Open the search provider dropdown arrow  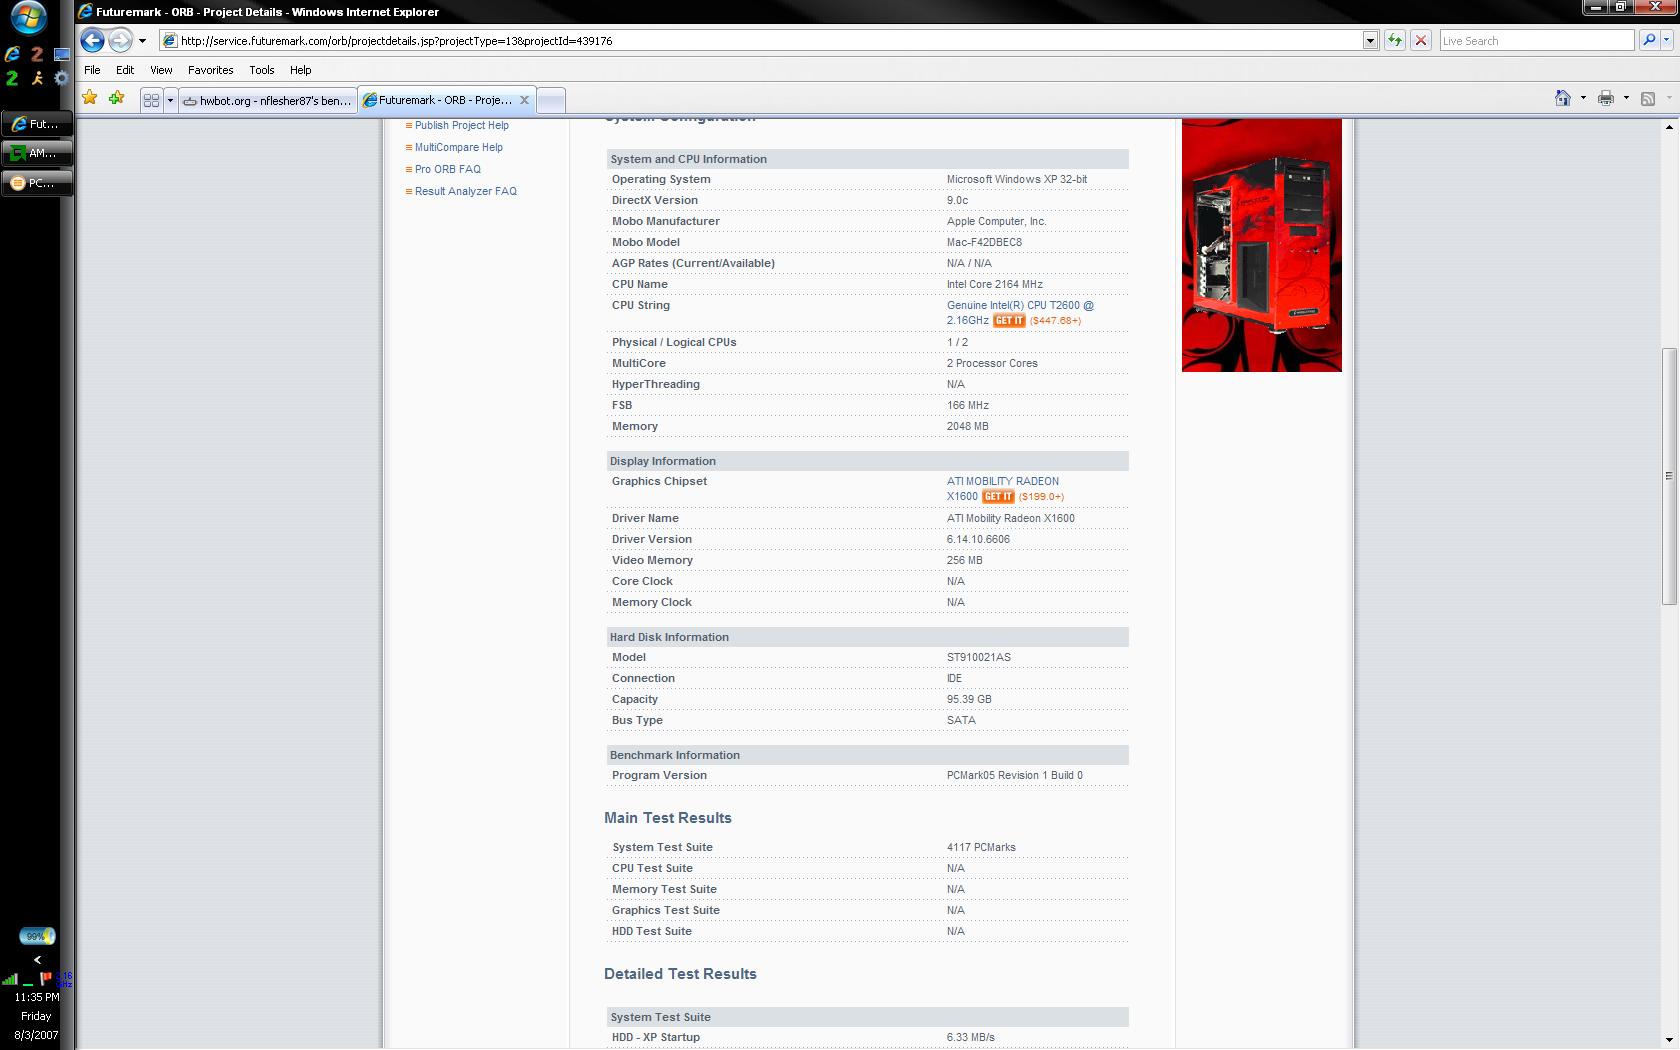pyautogui.click(x=1667, y=40)
